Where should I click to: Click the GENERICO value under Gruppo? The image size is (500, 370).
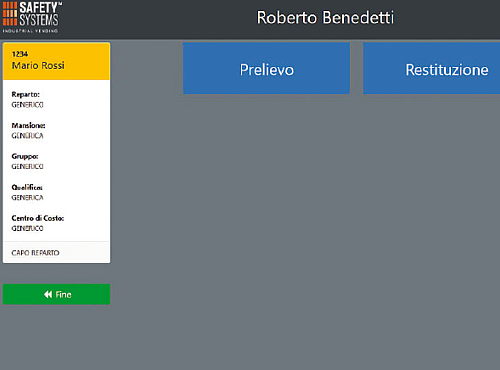[x=27, y=167]
